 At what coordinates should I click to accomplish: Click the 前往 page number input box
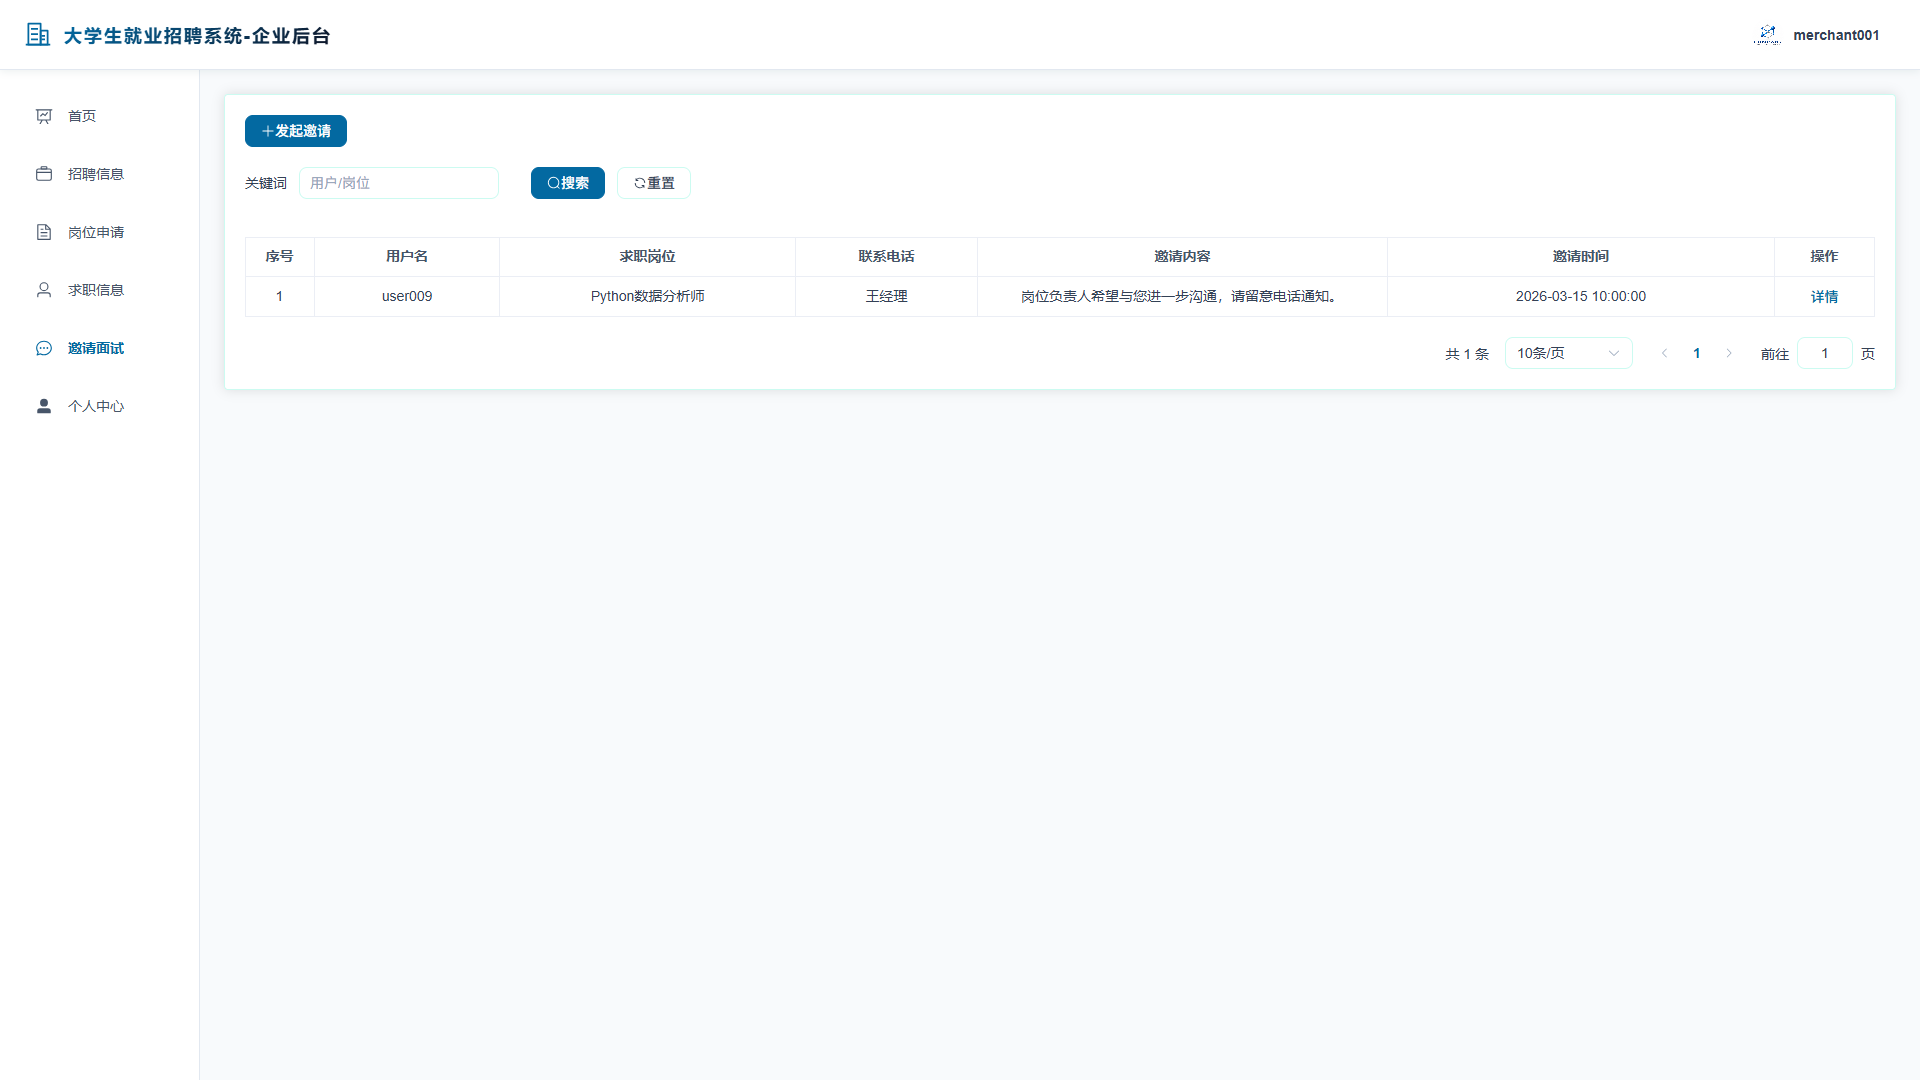point(1824,353)
